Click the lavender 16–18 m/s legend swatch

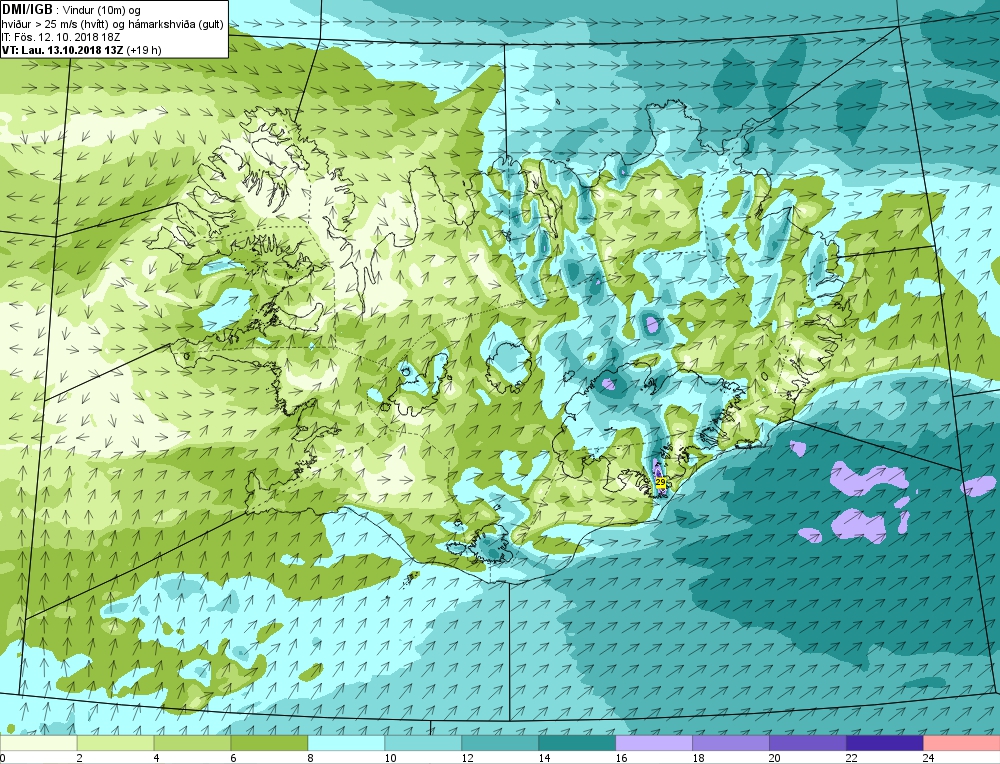(x=654, y=743)
